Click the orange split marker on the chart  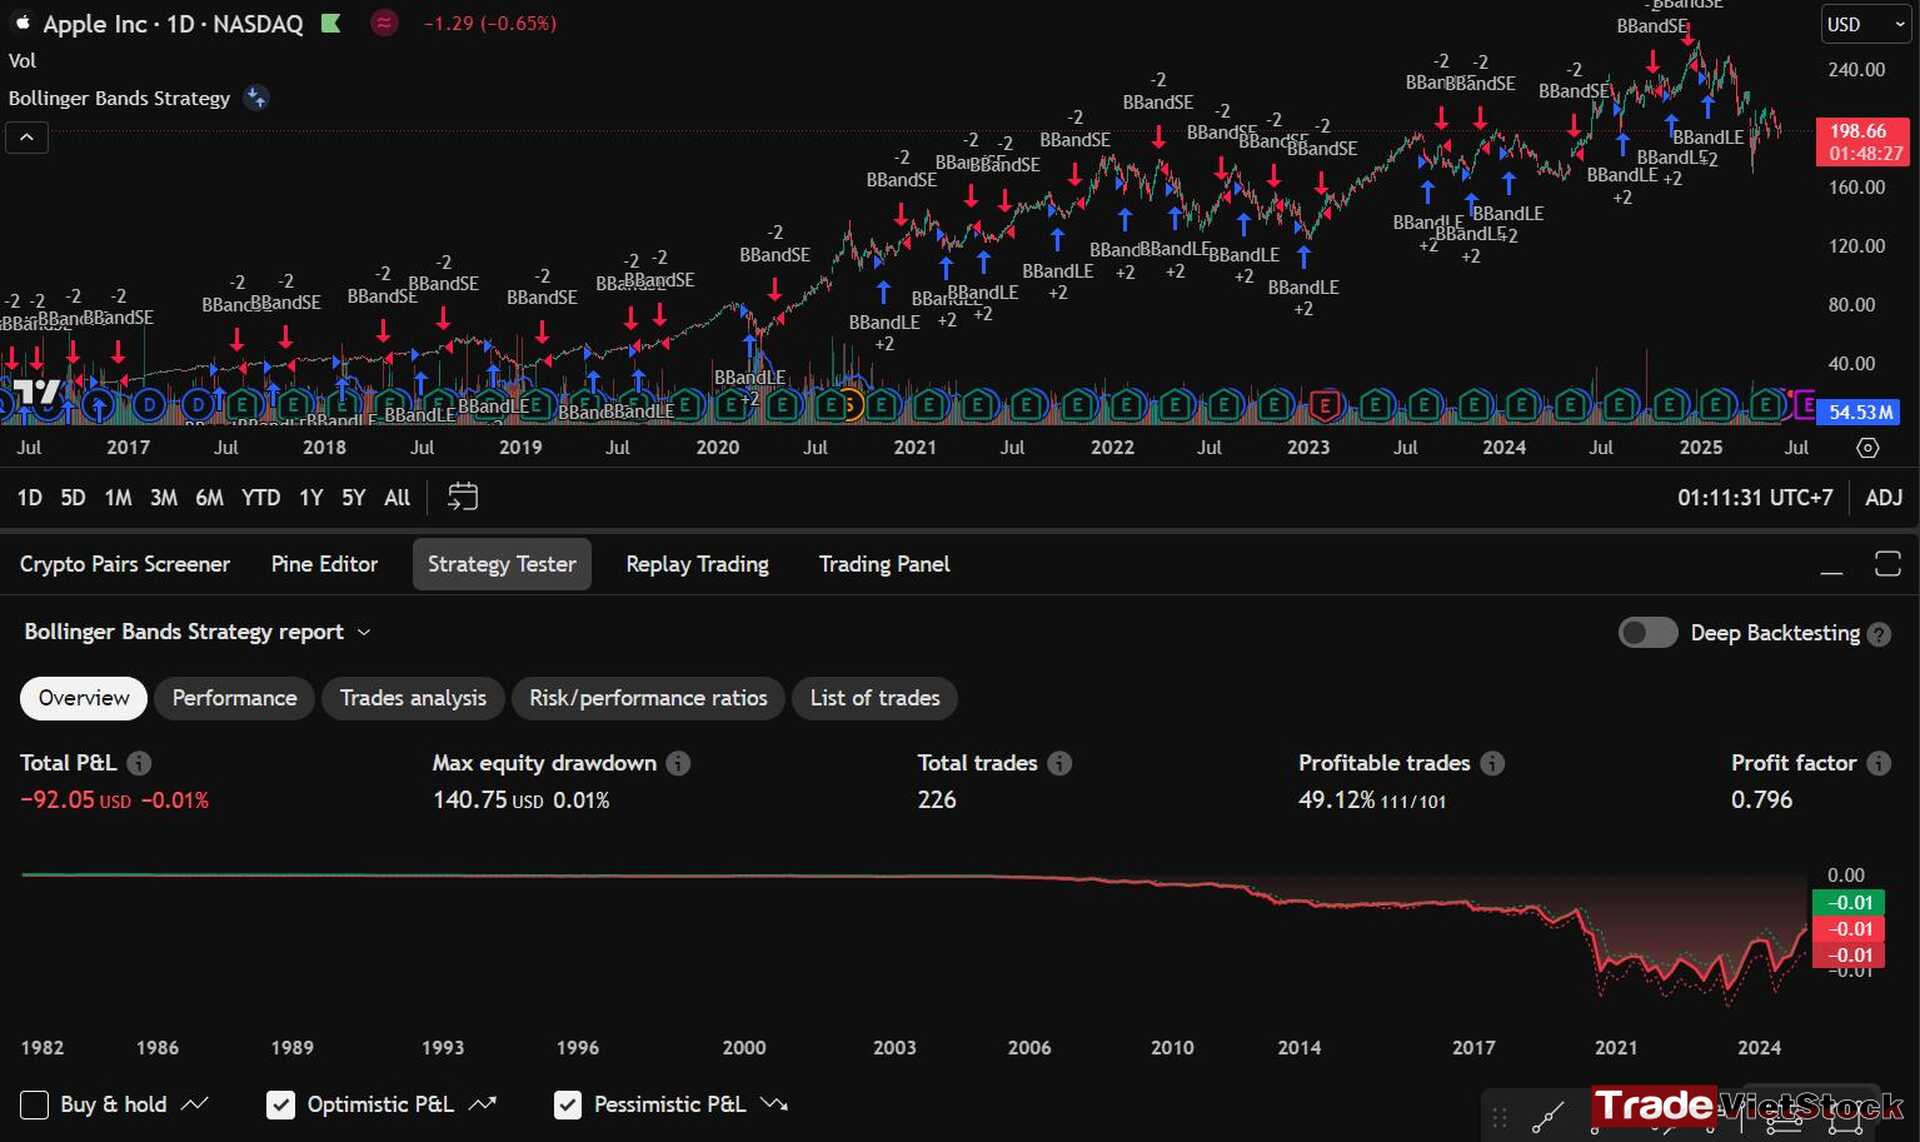850,405
